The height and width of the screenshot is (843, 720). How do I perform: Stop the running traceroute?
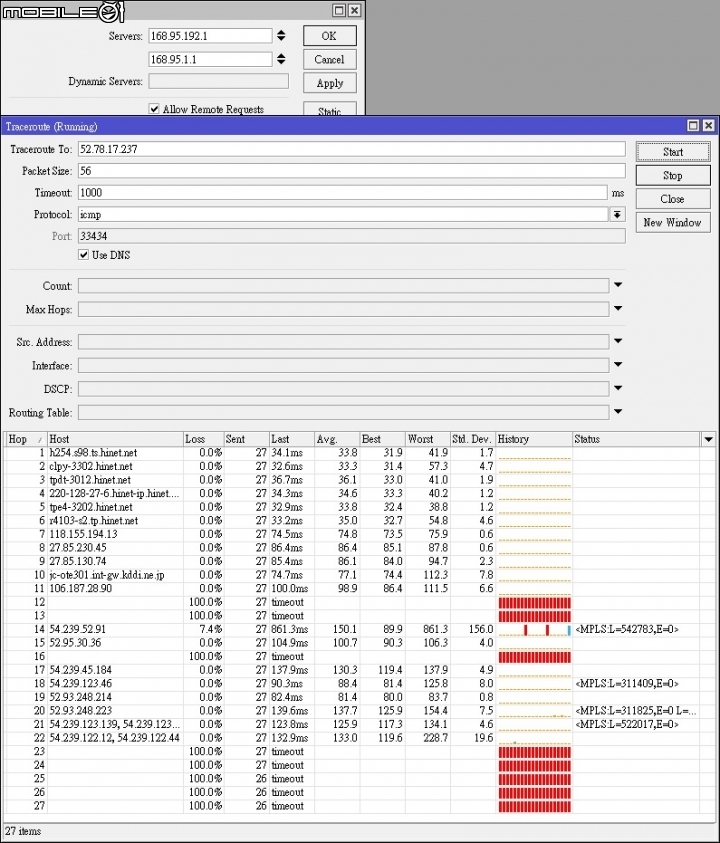673,175
